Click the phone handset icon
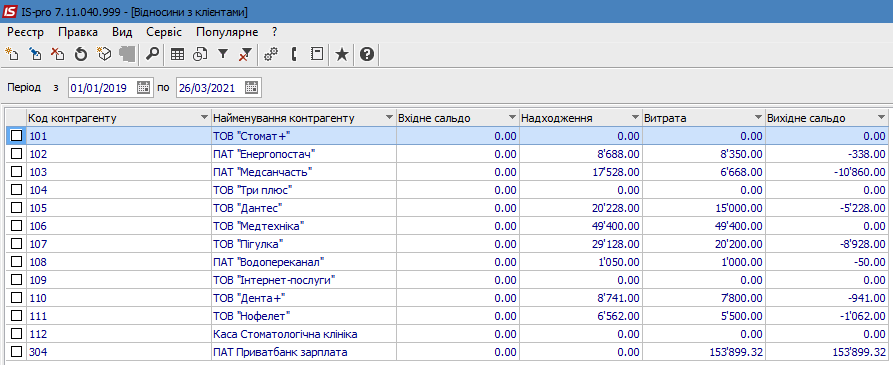Screen dimensions: 893x365 [x=294, y=54]
